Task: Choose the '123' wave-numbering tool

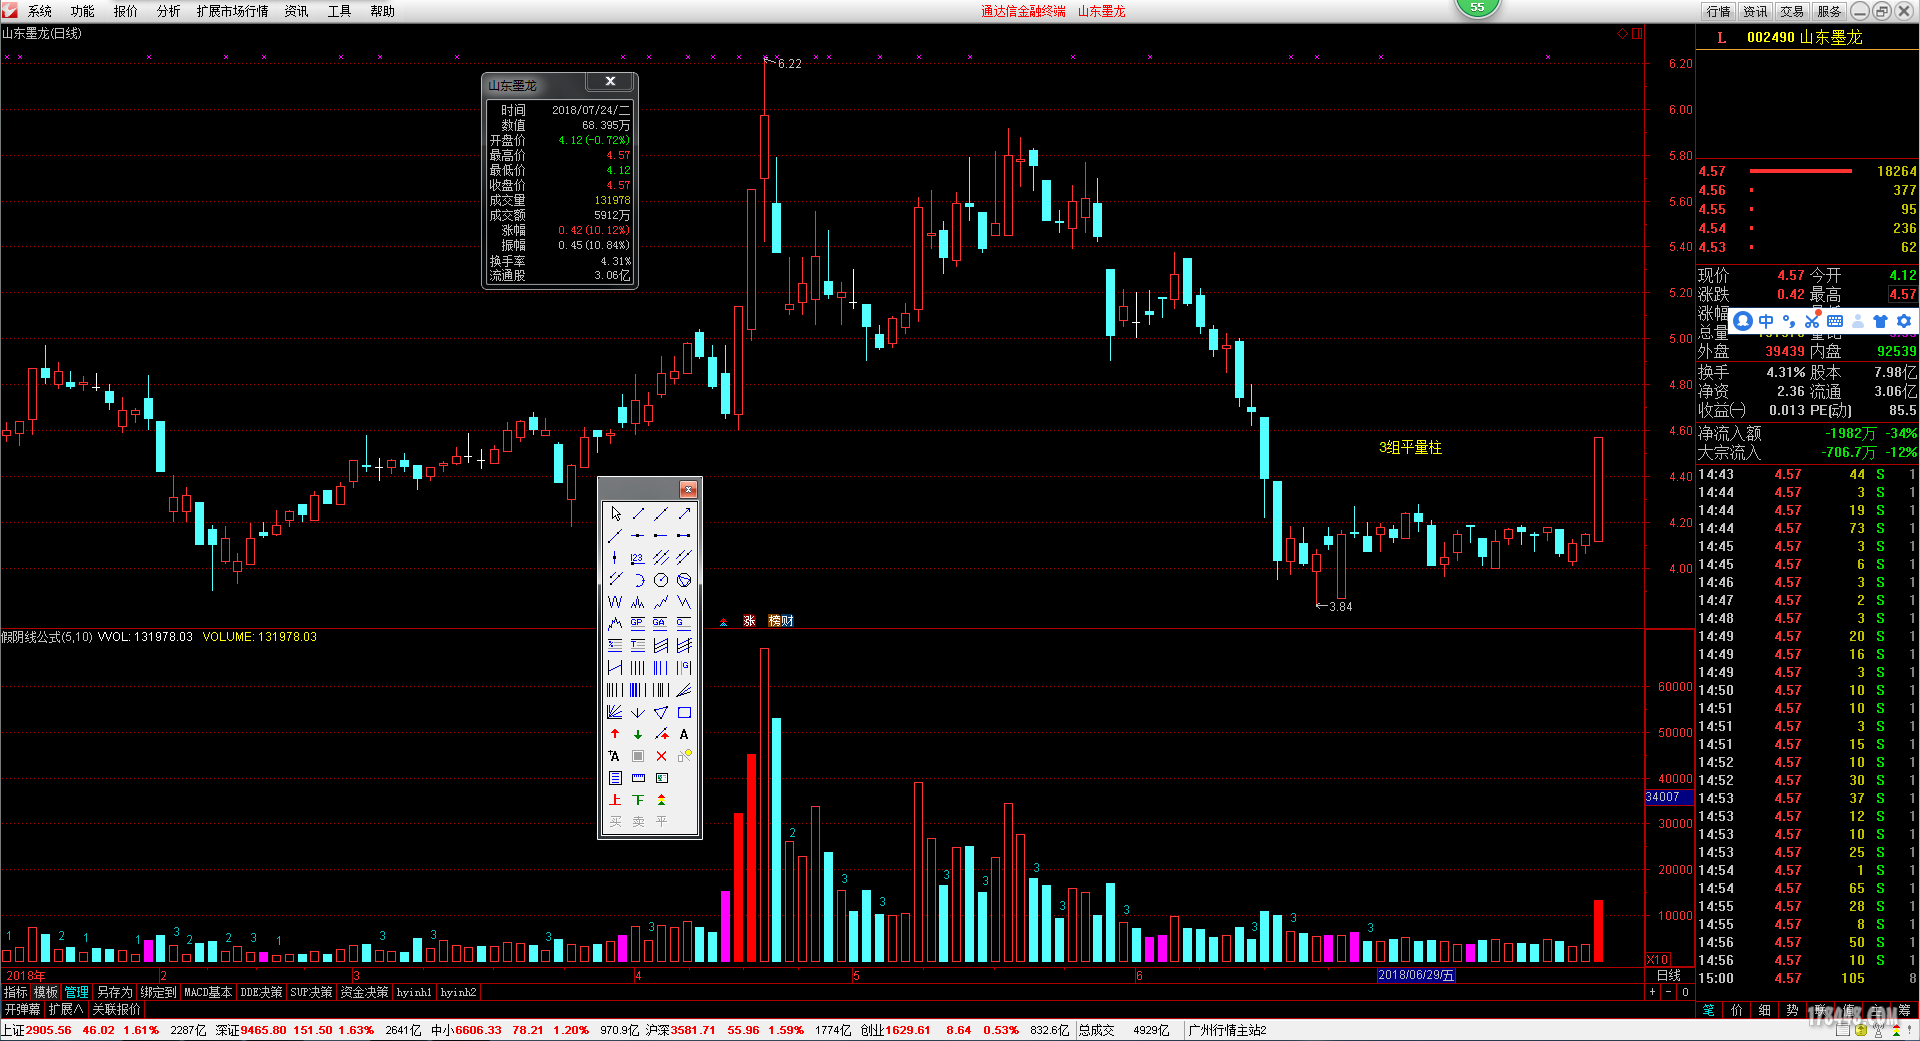Action: coord(638,557)
